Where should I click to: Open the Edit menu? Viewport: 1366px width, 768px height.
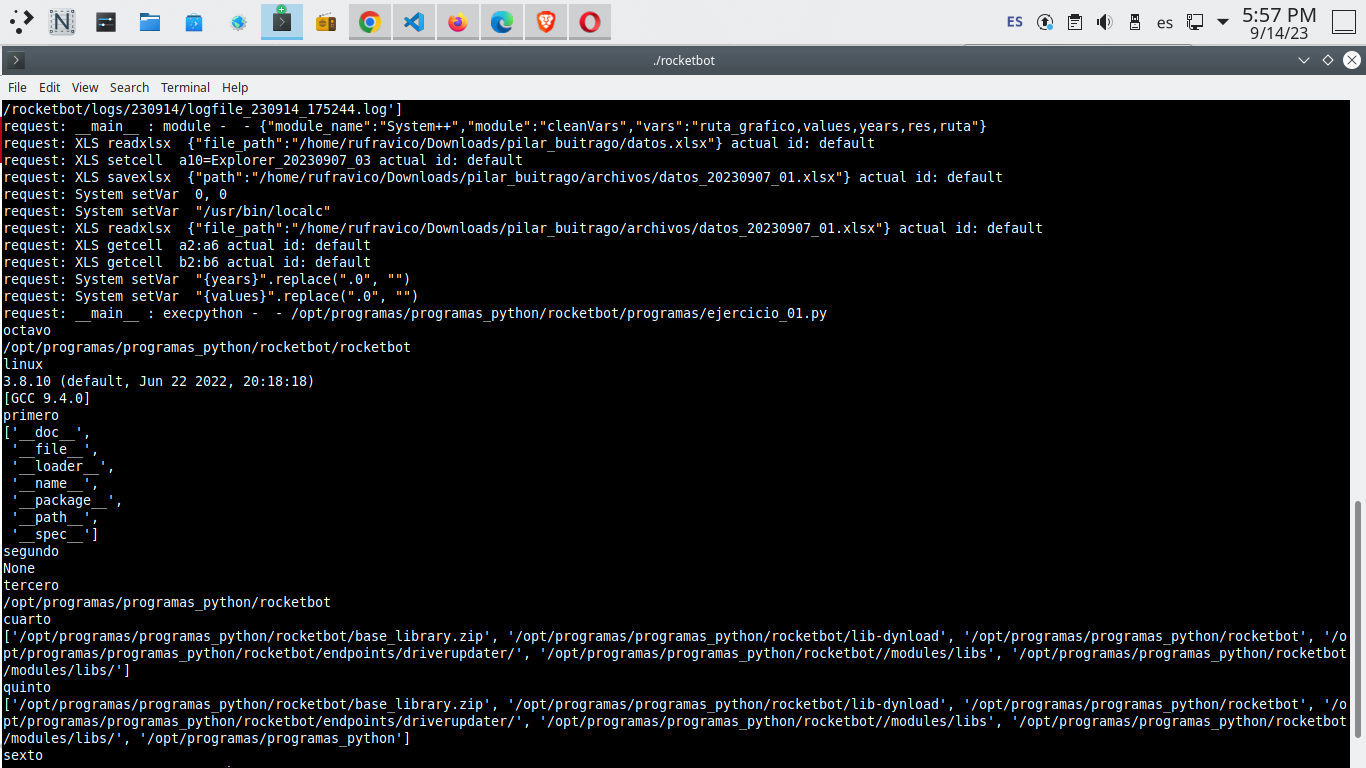(x=49, y=88)
